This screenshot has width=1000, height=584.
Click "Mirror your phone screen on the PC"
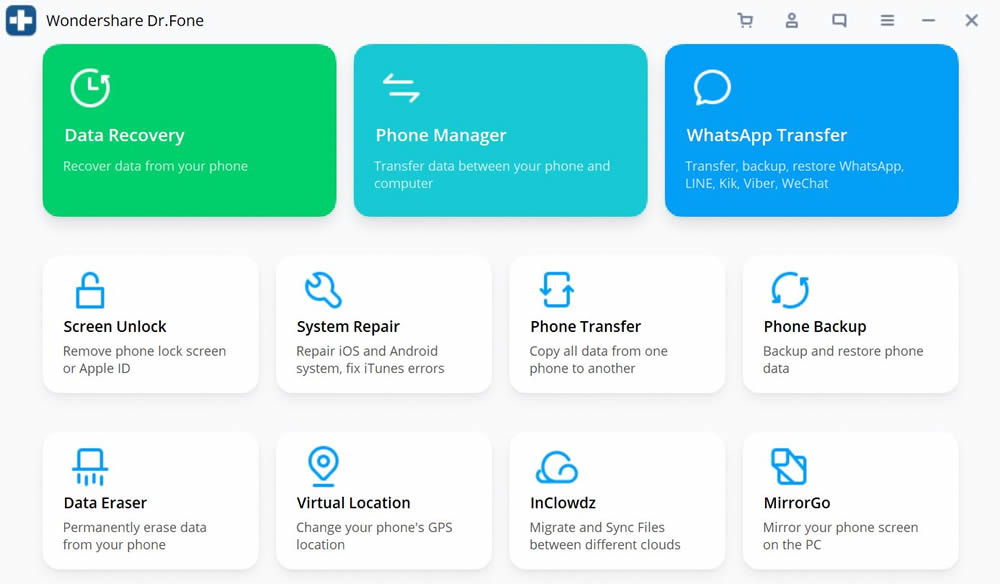point(841,536)
